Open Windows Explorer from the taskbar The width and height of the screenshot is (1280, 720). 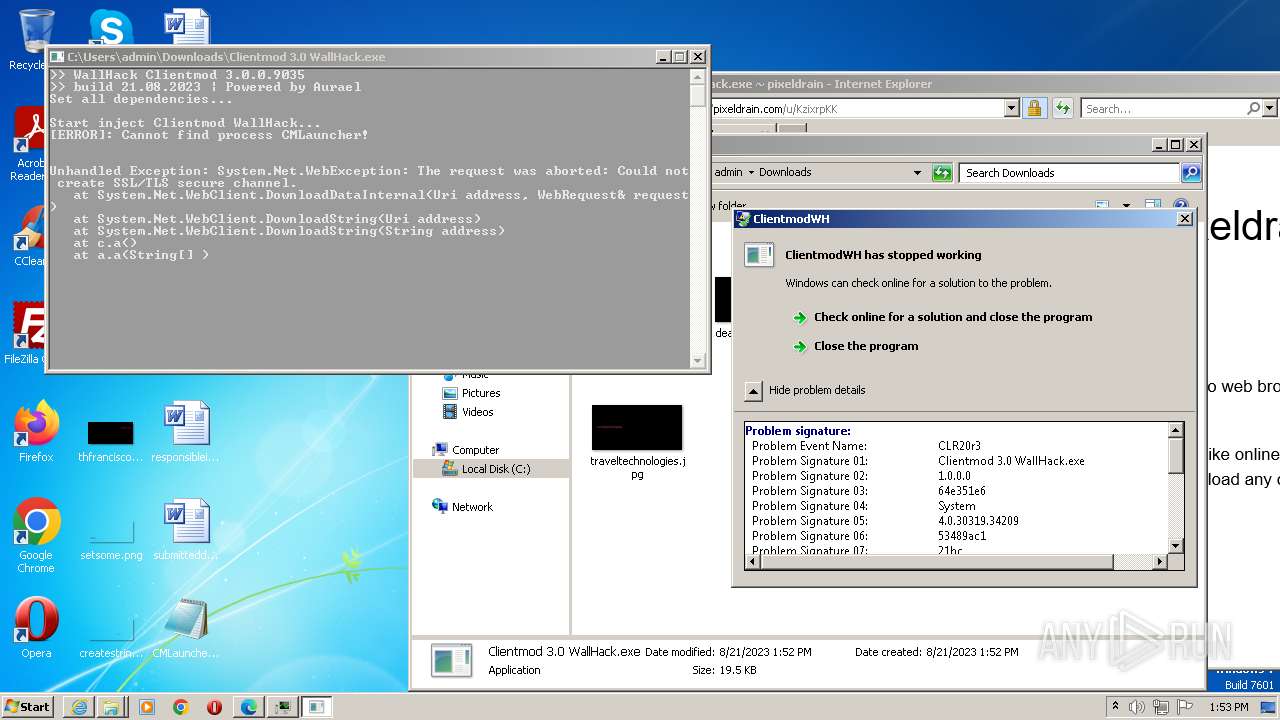tap(110, 707)
